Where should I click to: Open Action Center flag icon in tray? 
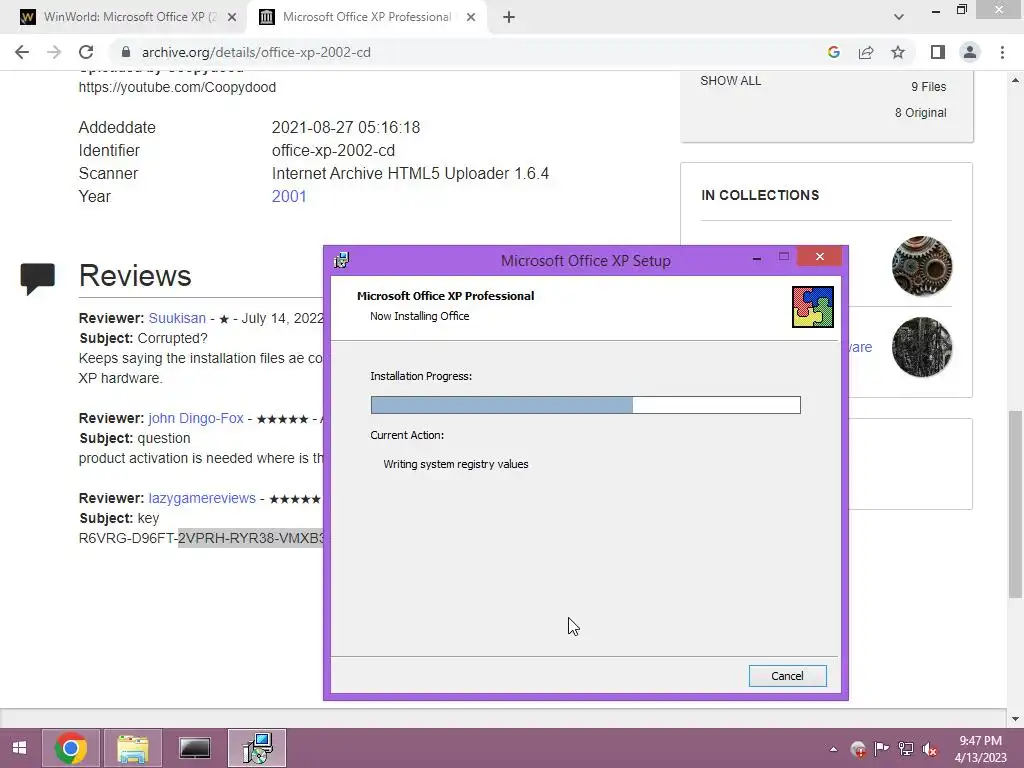(x=882, y=749)
